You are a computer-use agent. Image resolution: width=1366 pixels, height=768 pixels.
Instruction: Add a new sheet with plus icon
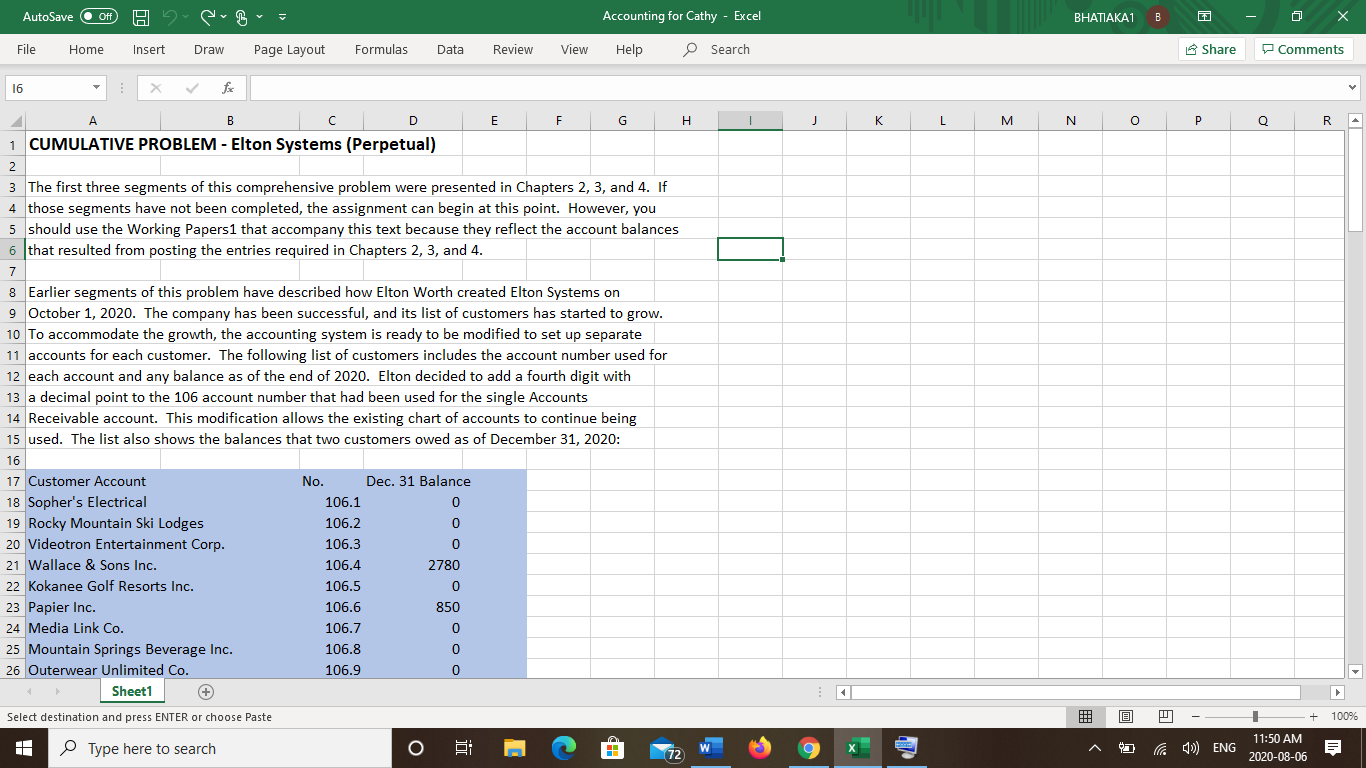pyautogui.click(x=206, y=692)
